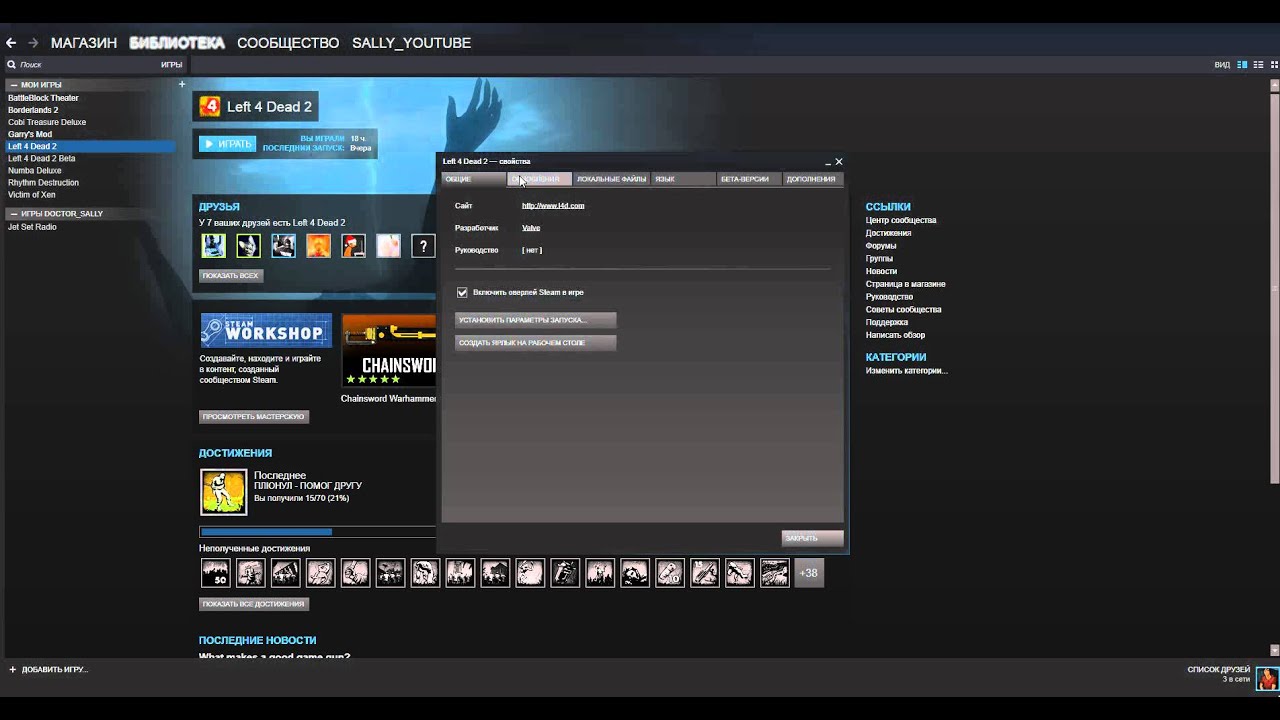Switch to the ЛОКАЛЬНЫЕ ФАЙЛЫ tab
The image size is (1280, 720).
point(611,179)
